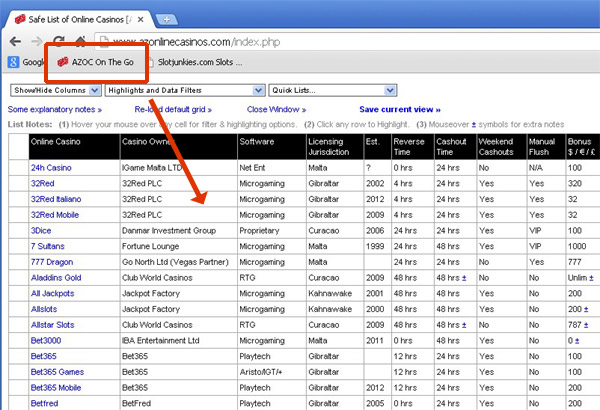Close the Safe List of Online Casinos tab
Viewport: 600px width, 410px height.
click(140, 20)
